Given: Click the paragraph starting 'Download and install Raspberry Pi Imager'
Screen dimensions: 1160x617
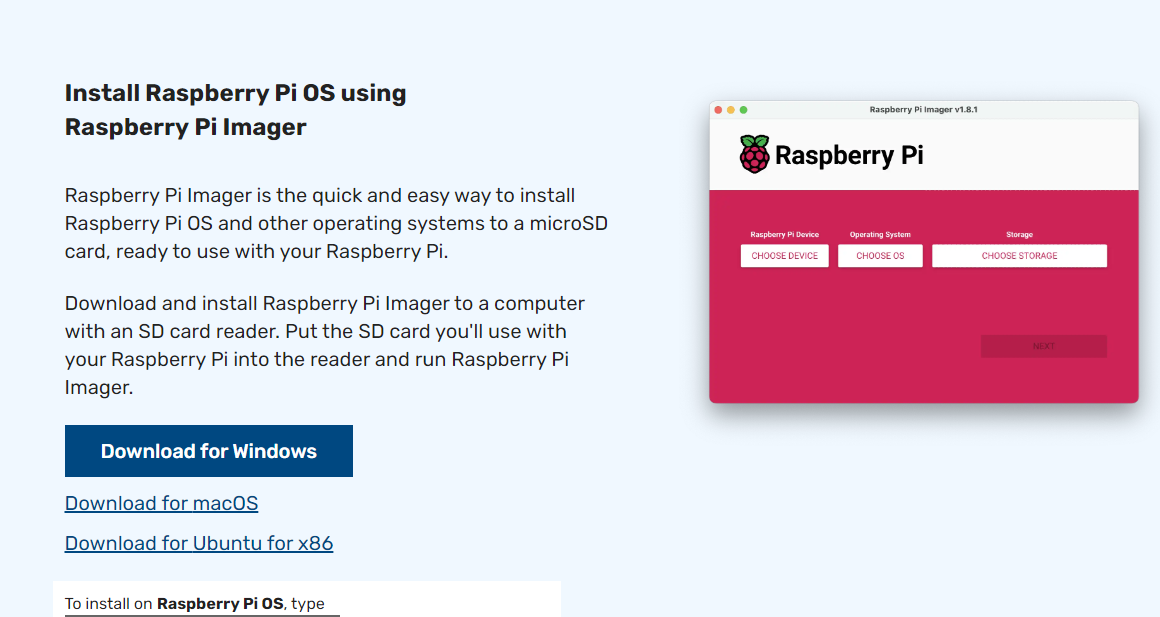Looking at the screenshot, I should [325, 345].
